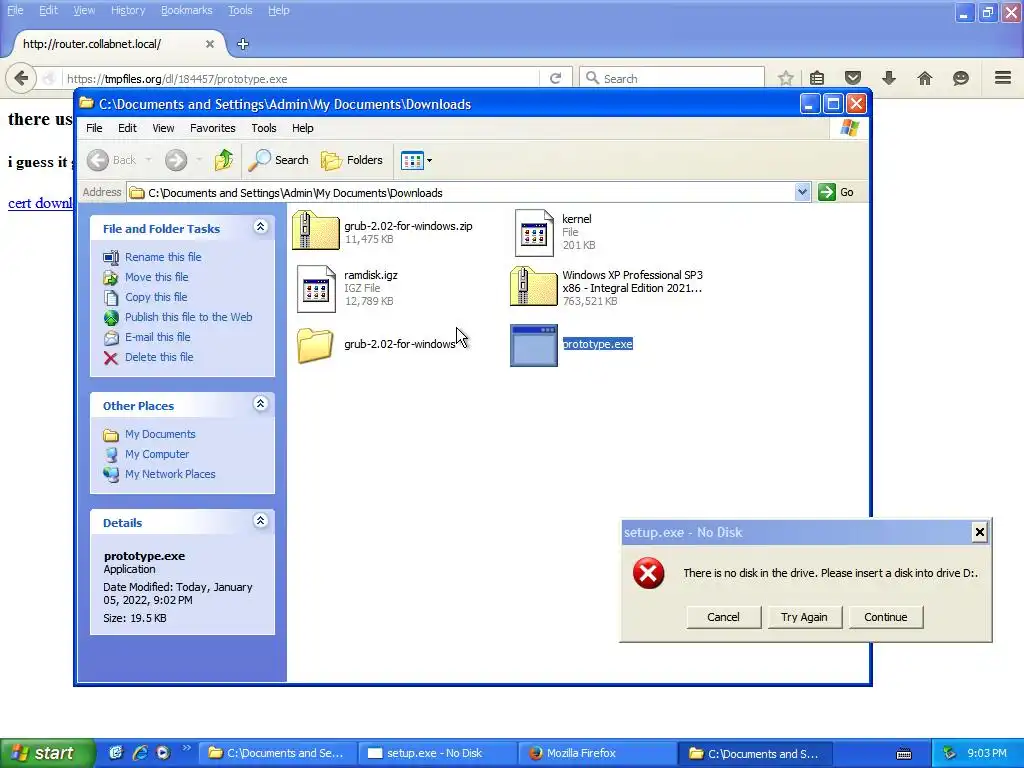Select the kernel file icon
Image resolution: width=1024 pixels, height=768 pixels.
[x=534, y=233]
